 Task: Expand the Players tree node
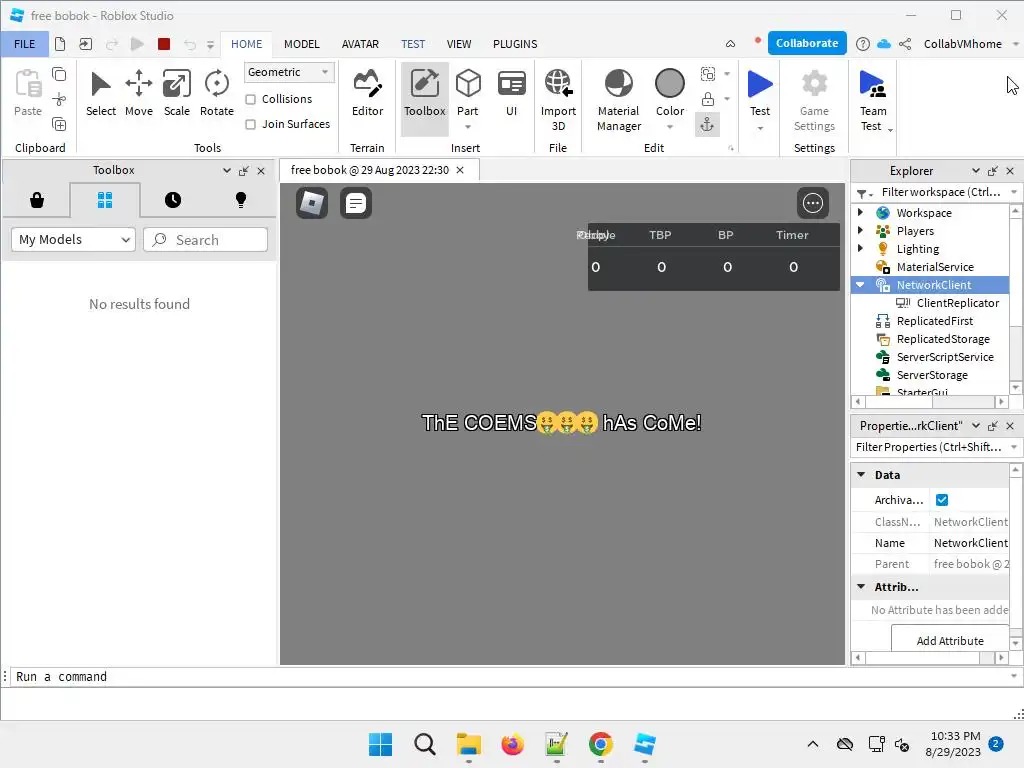coord(860,230)
